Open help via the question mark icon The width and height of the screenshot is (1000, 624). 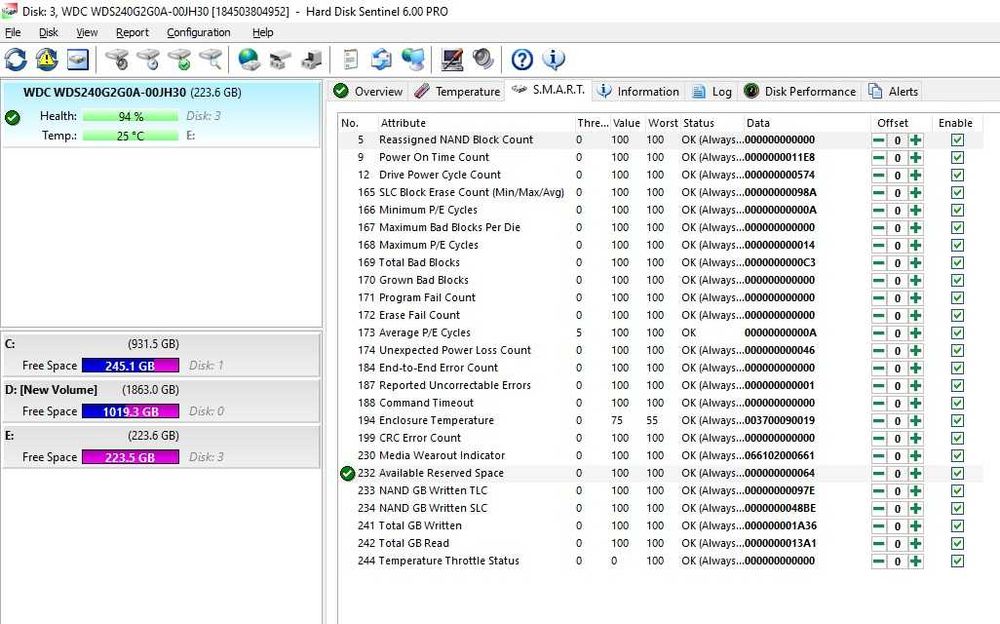[522, 59]
